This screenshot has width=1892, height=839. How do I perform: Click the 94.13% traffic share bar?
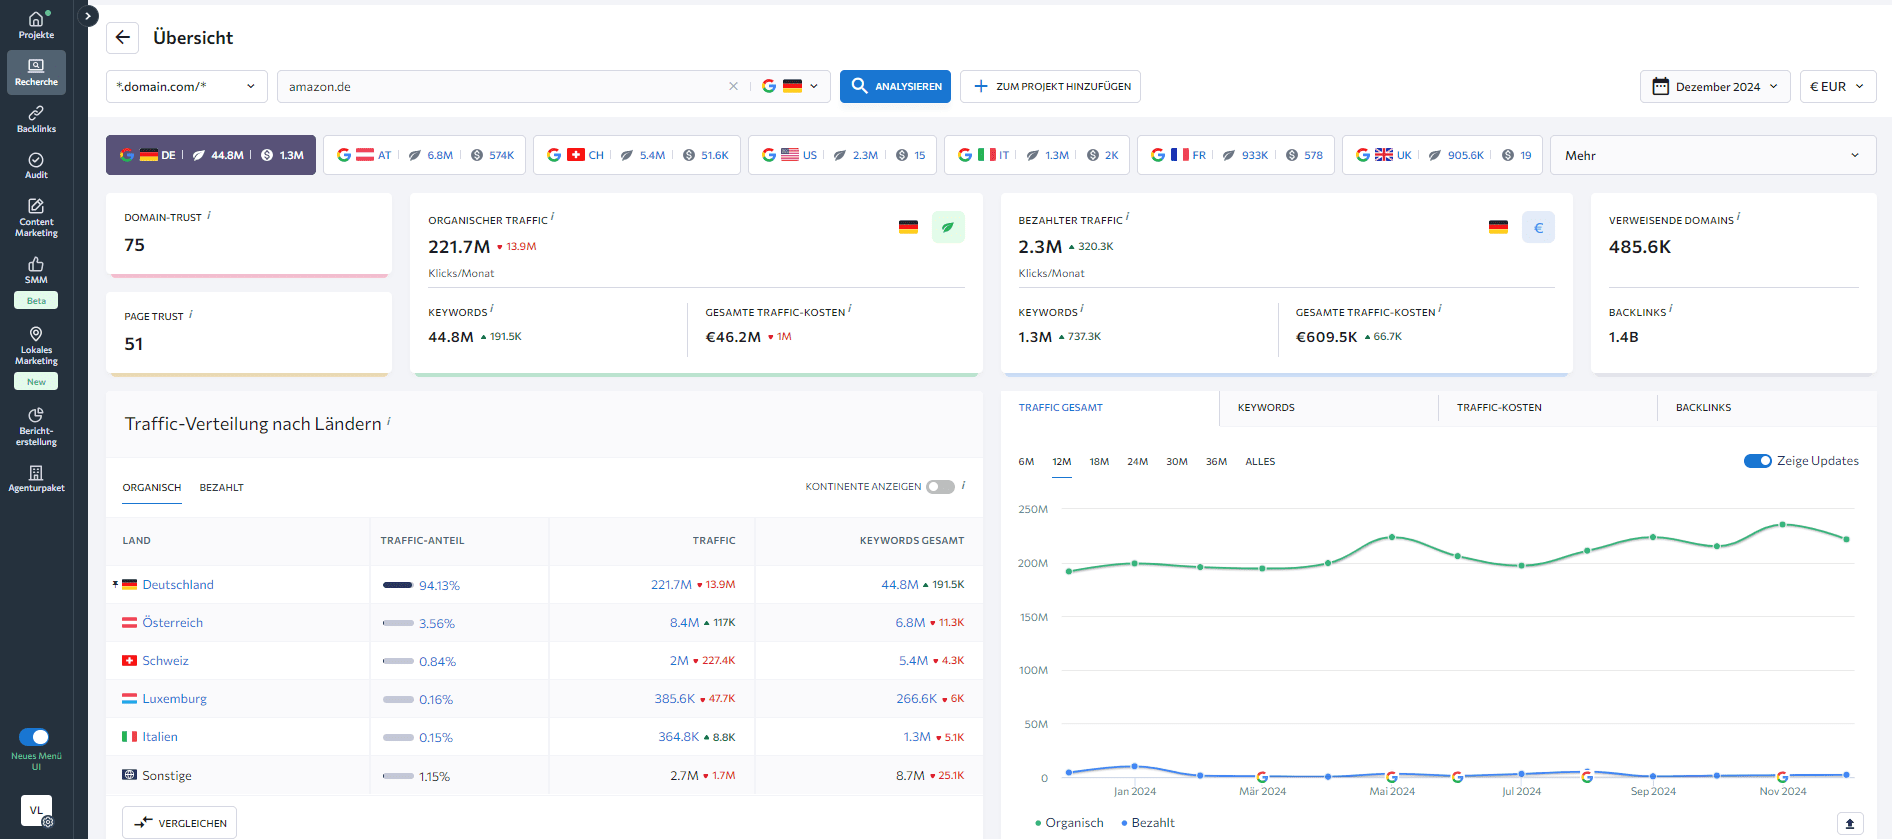[x=398, y=585]
